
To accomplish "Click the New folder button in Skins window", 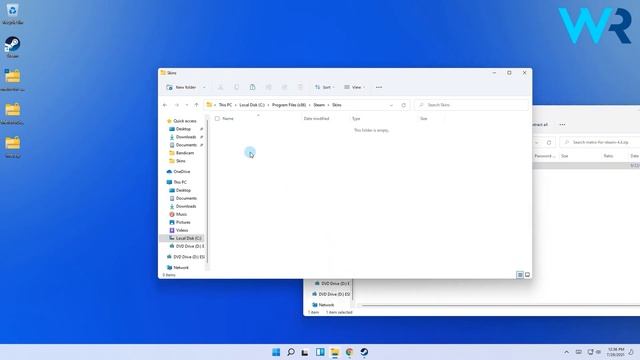I will click(181, 87).
